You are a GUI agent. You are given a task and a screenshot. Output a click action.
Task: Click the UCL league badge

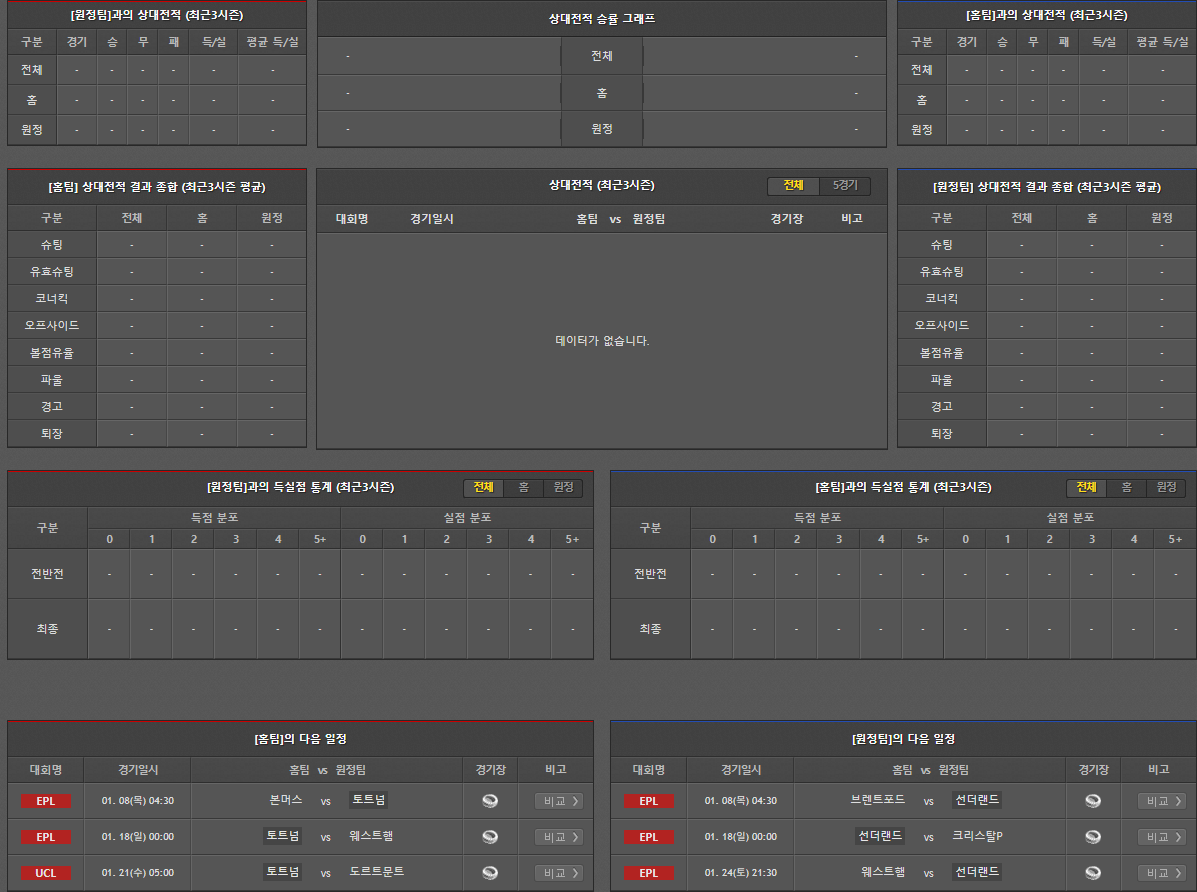pyautogui.click(x=46, y=872)
